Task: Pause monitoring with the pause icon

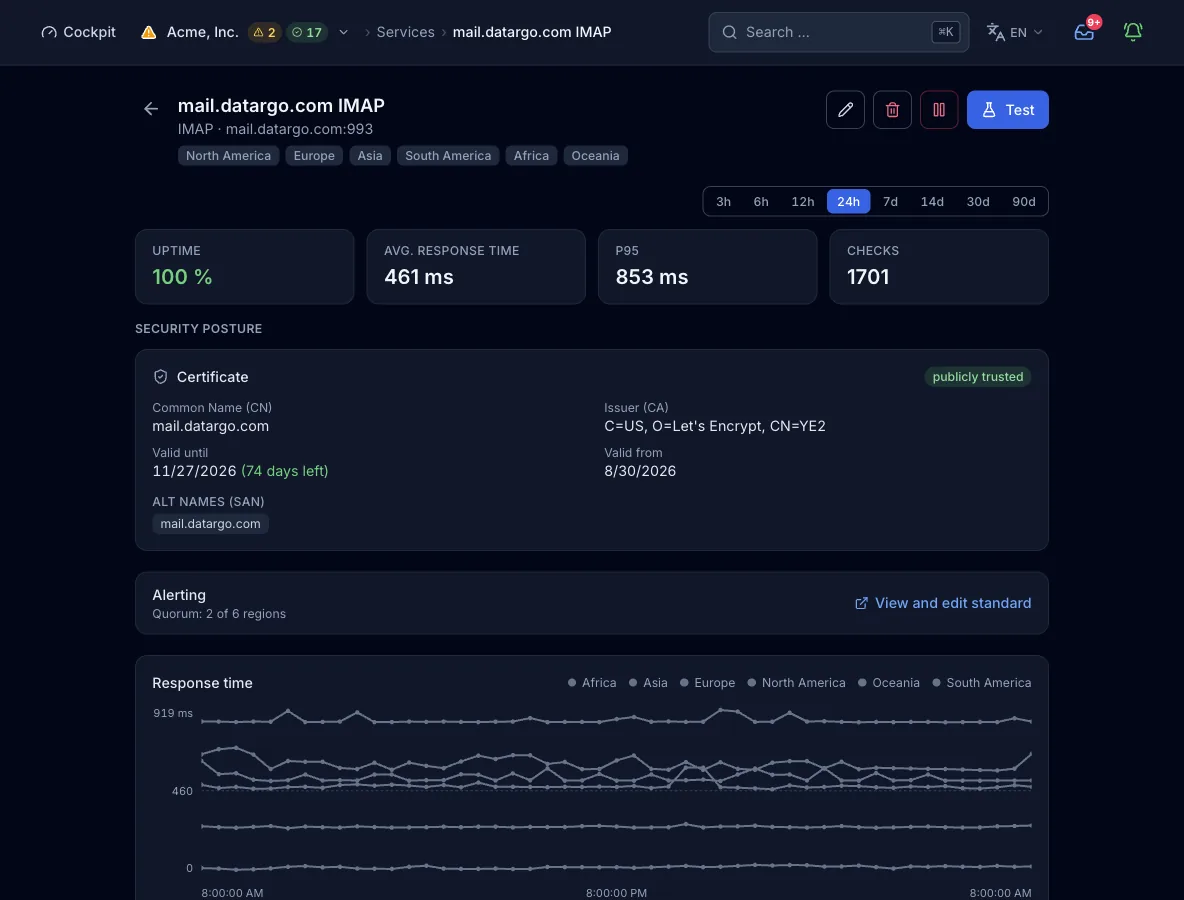Action: 939,109
